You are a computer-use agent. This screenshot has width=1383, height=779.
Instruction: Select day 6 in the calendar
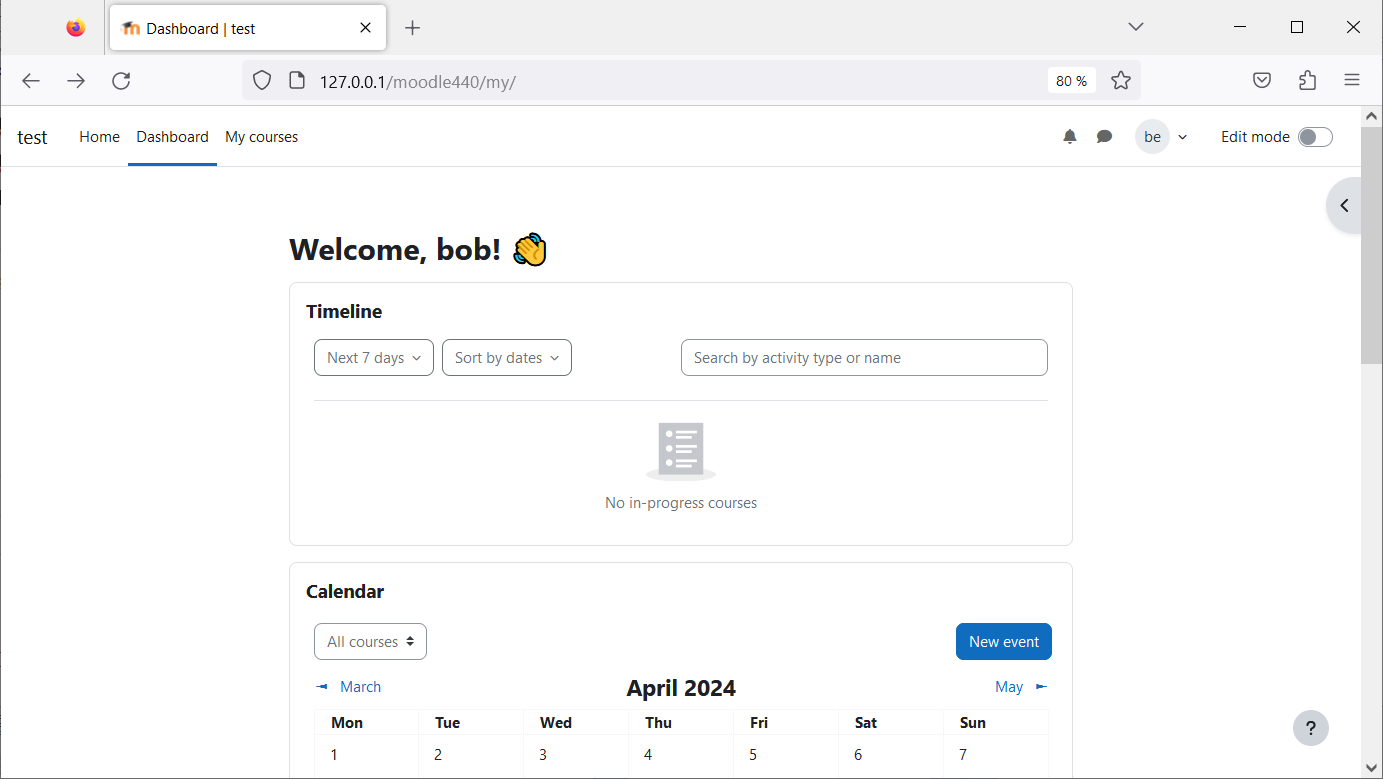coord(858,755)
